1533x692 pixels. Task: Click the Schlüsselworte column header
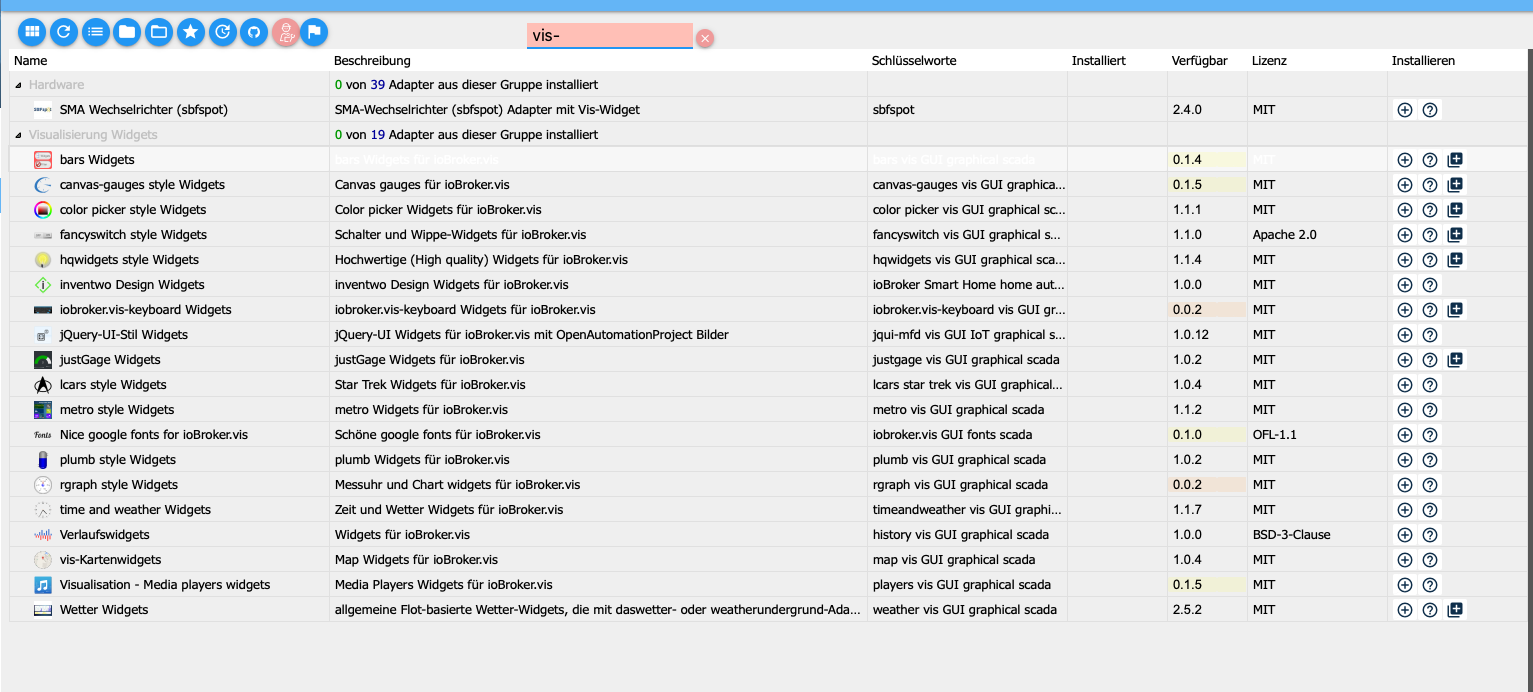point(914,61)
